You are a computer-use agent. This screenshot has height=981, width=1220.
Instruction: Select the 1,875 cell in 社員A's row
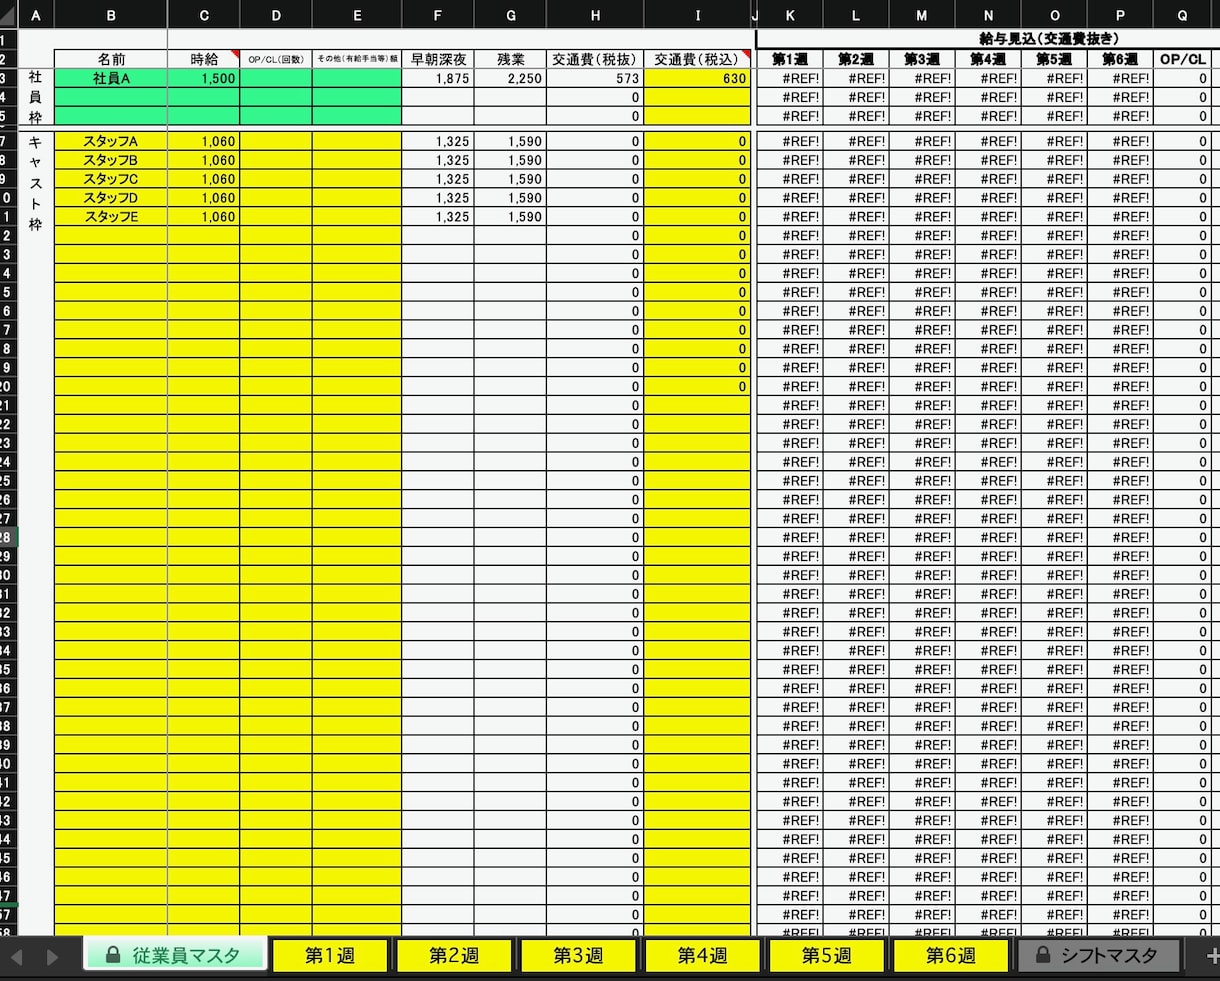click(438, 78)
